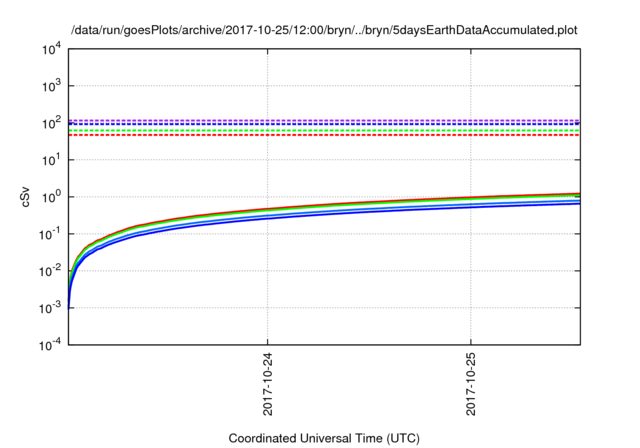Click the Coordinated Universal Time (UTC) label
Screen dimensions: 640x448
[x=324, y=438]
